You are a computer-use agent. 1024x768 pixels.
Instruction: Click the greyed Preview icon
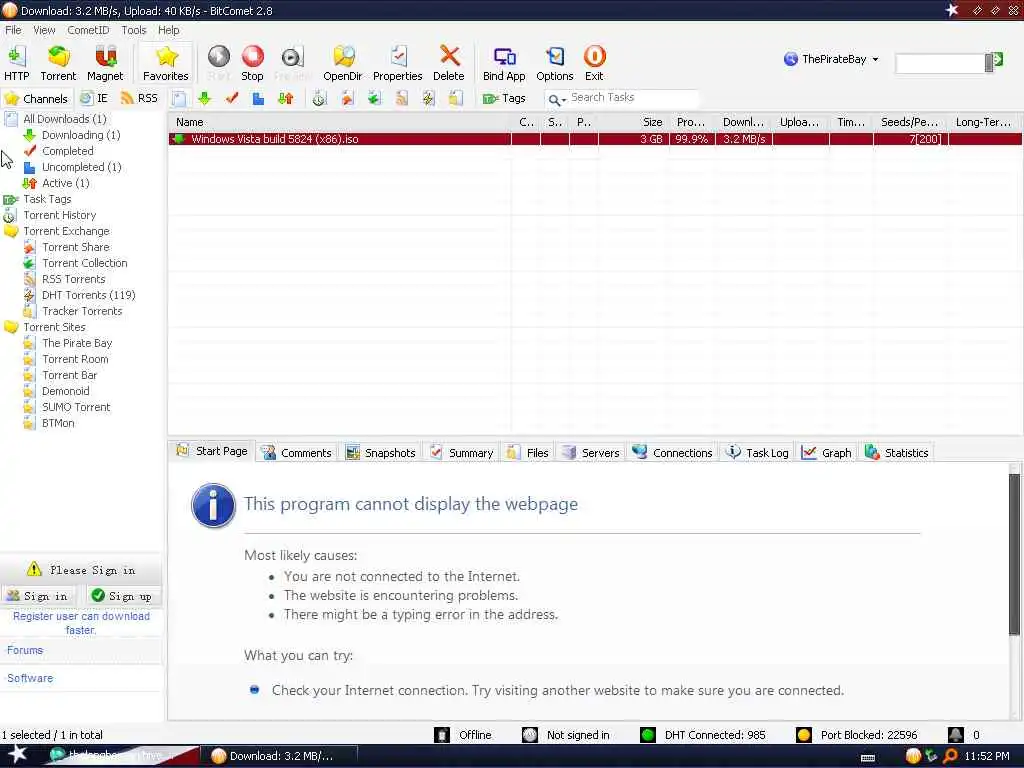292,63
